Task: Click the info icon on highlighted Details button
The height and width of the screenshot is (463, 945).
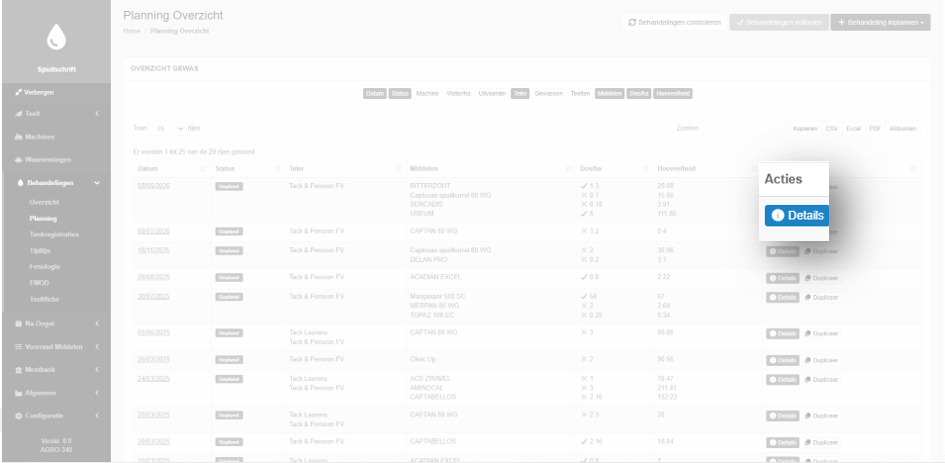Action: coord(778,215)
